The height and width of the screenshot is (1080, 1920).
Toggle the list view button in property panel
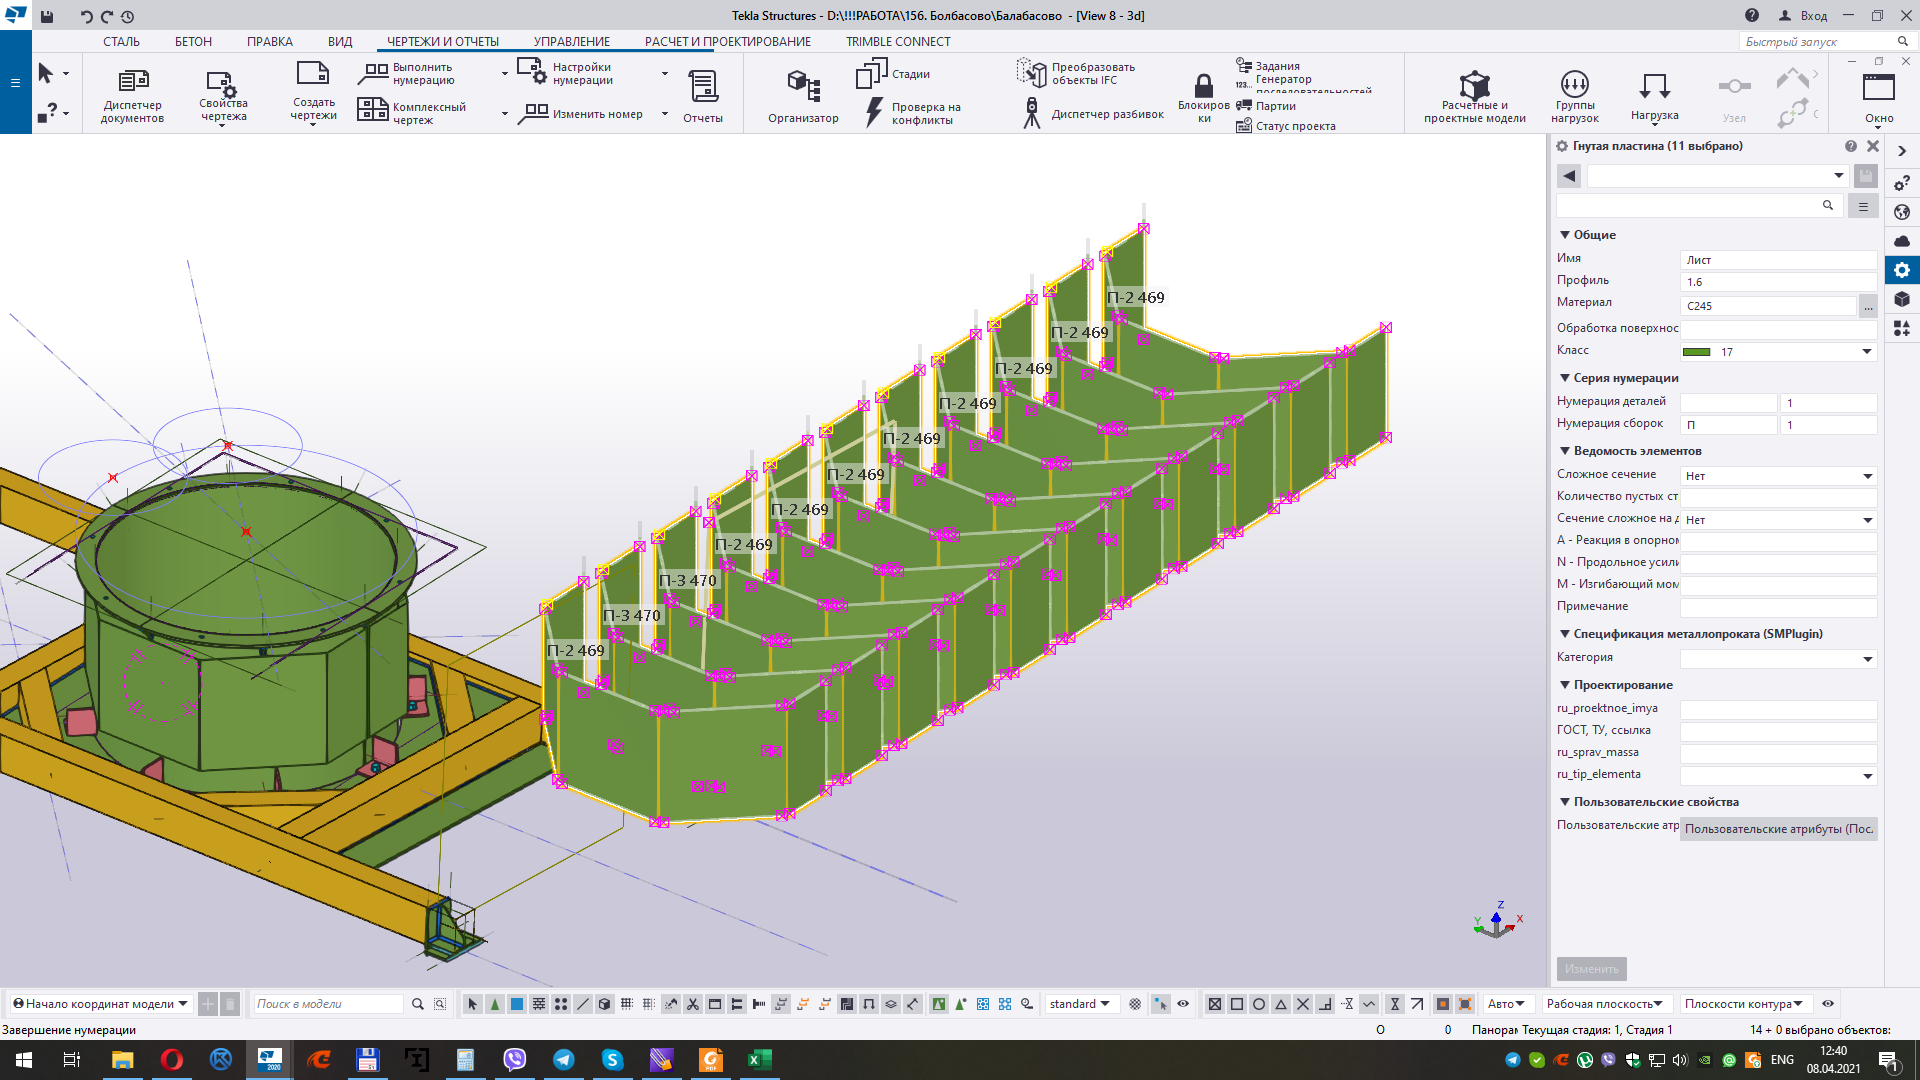1862,206
